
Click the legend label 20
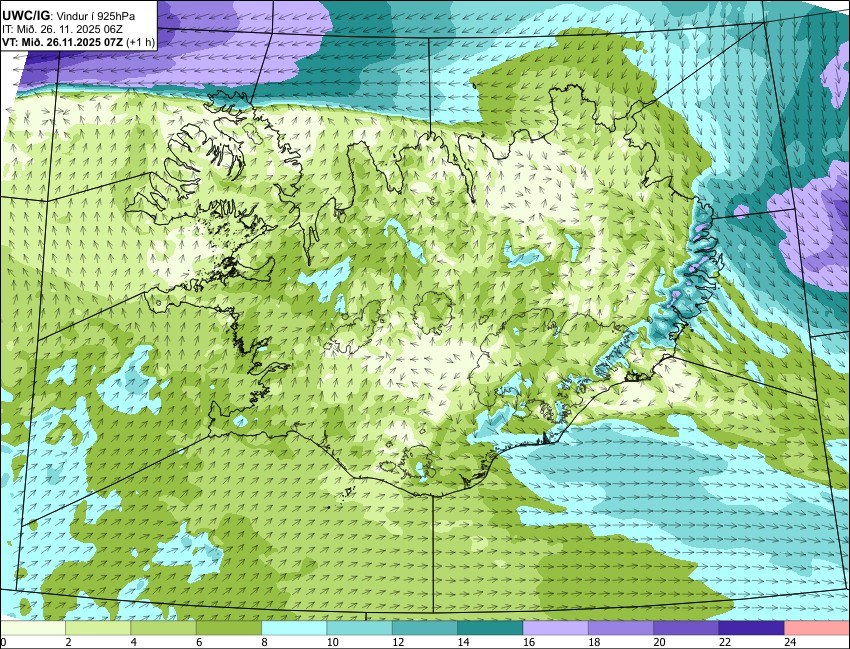(659, 642)
